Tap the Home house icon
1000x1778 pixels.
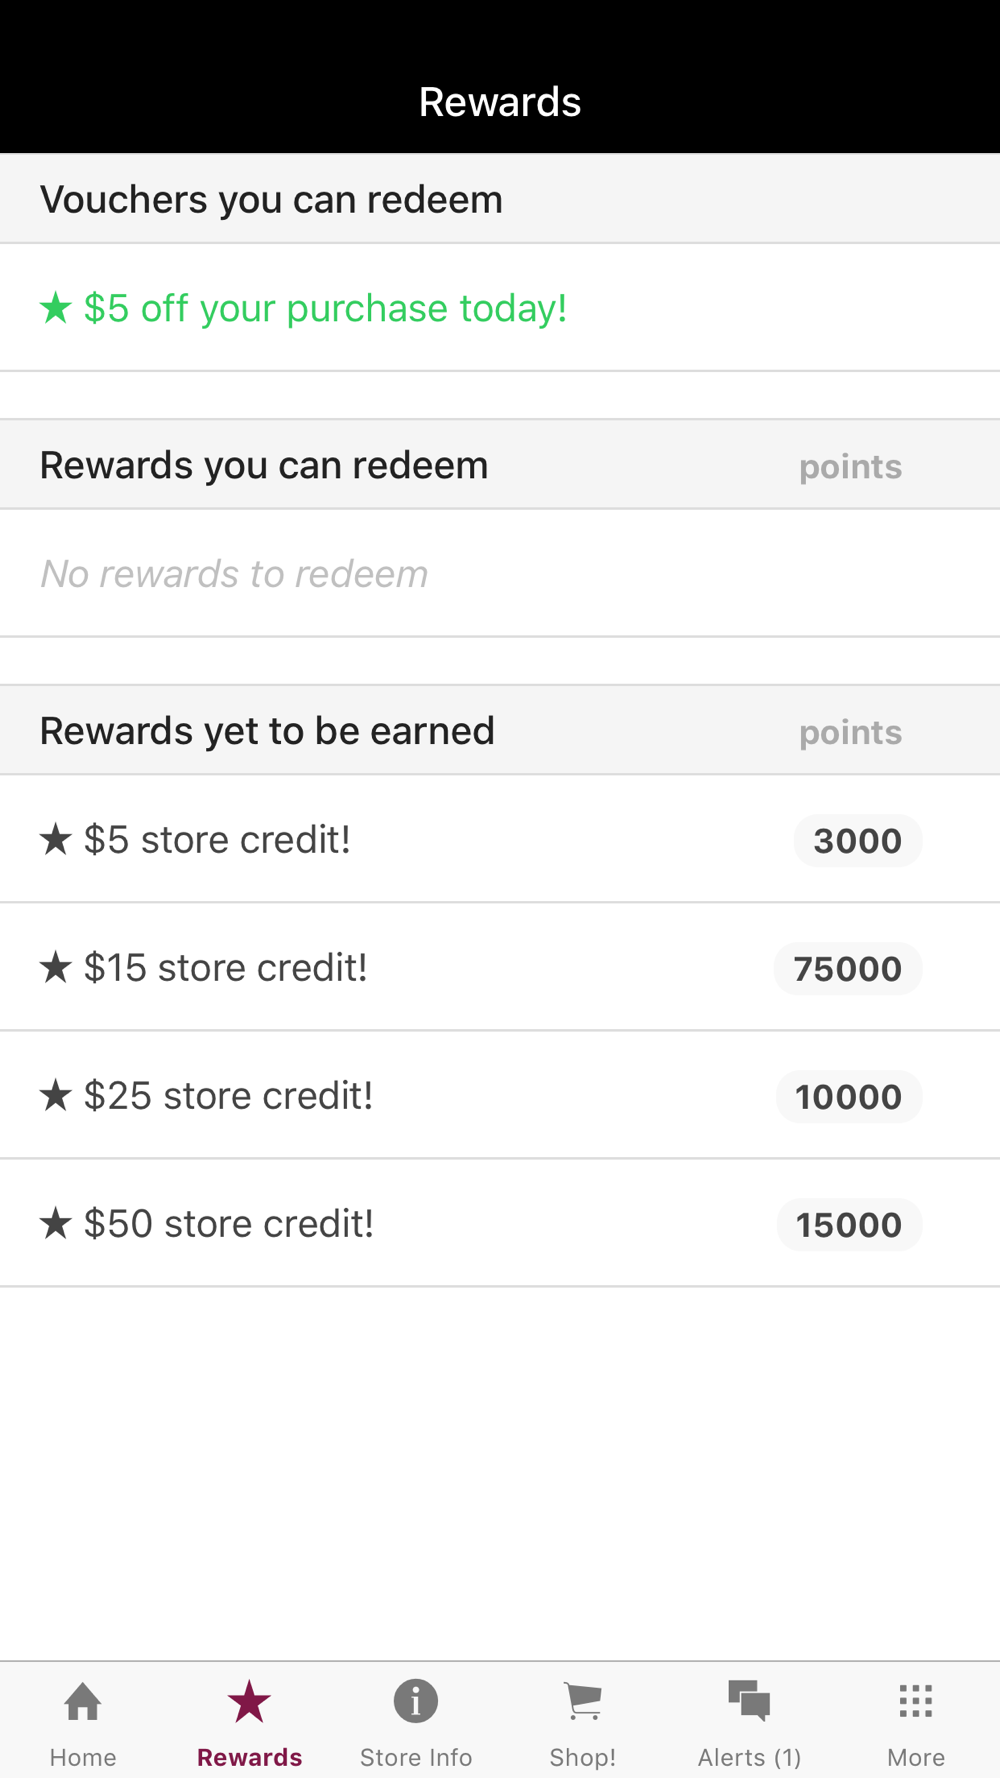83,1701
